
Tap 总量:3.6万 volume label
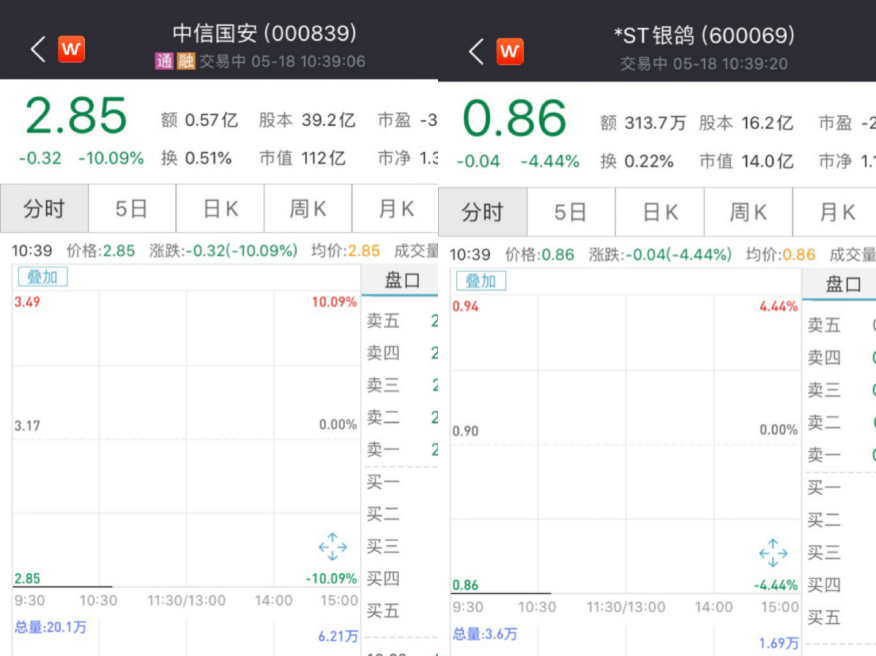click(485, 634)
